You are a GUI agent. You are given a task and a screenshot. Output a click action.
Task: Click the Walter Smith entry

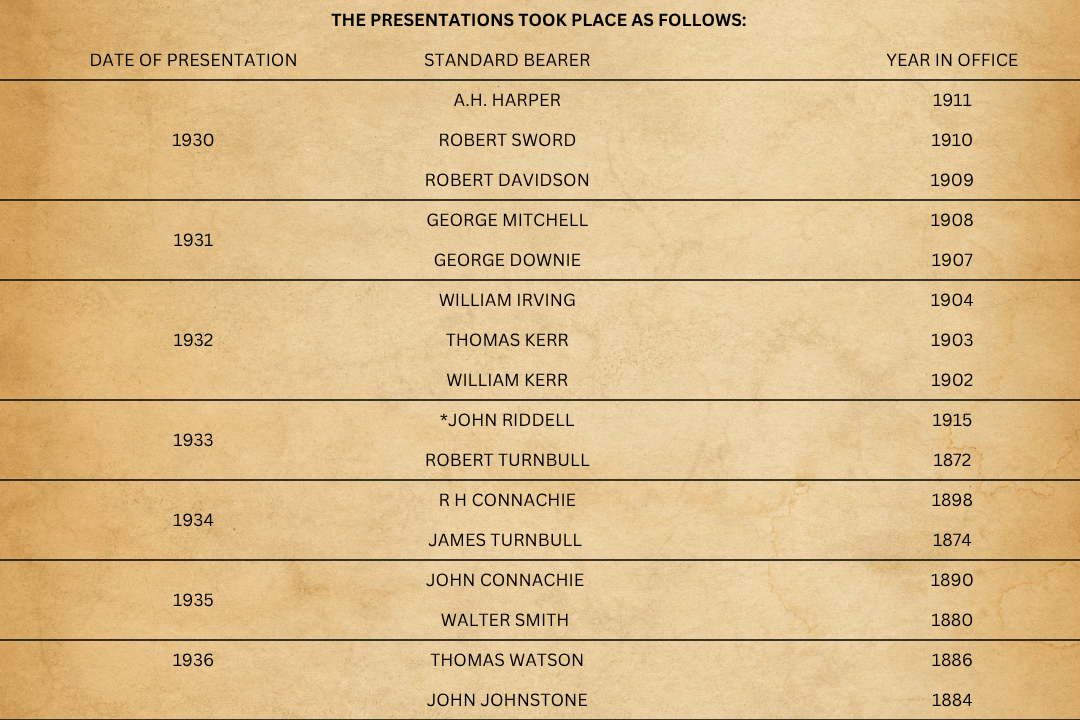coord(507,620)
